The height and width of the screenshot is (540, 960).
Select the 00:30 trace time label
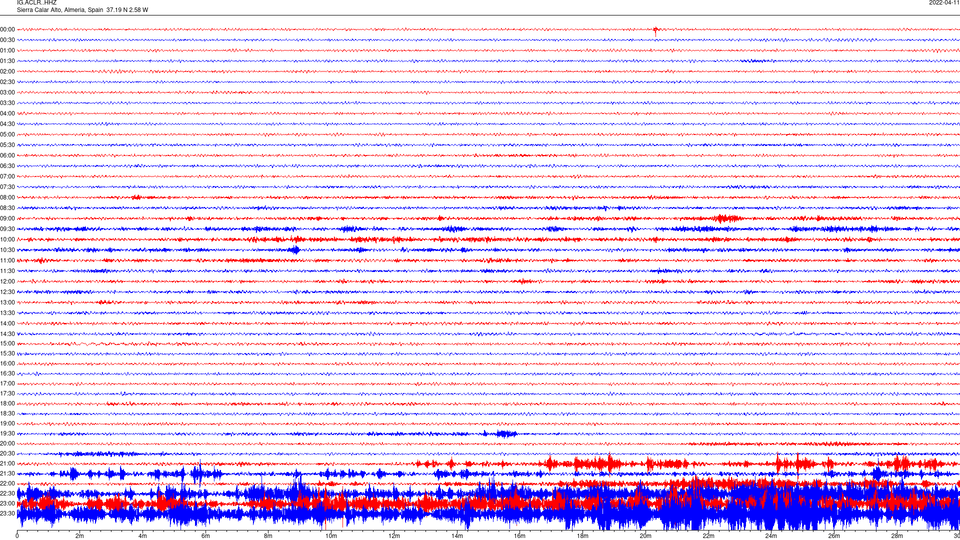click(x=7, y=40)
